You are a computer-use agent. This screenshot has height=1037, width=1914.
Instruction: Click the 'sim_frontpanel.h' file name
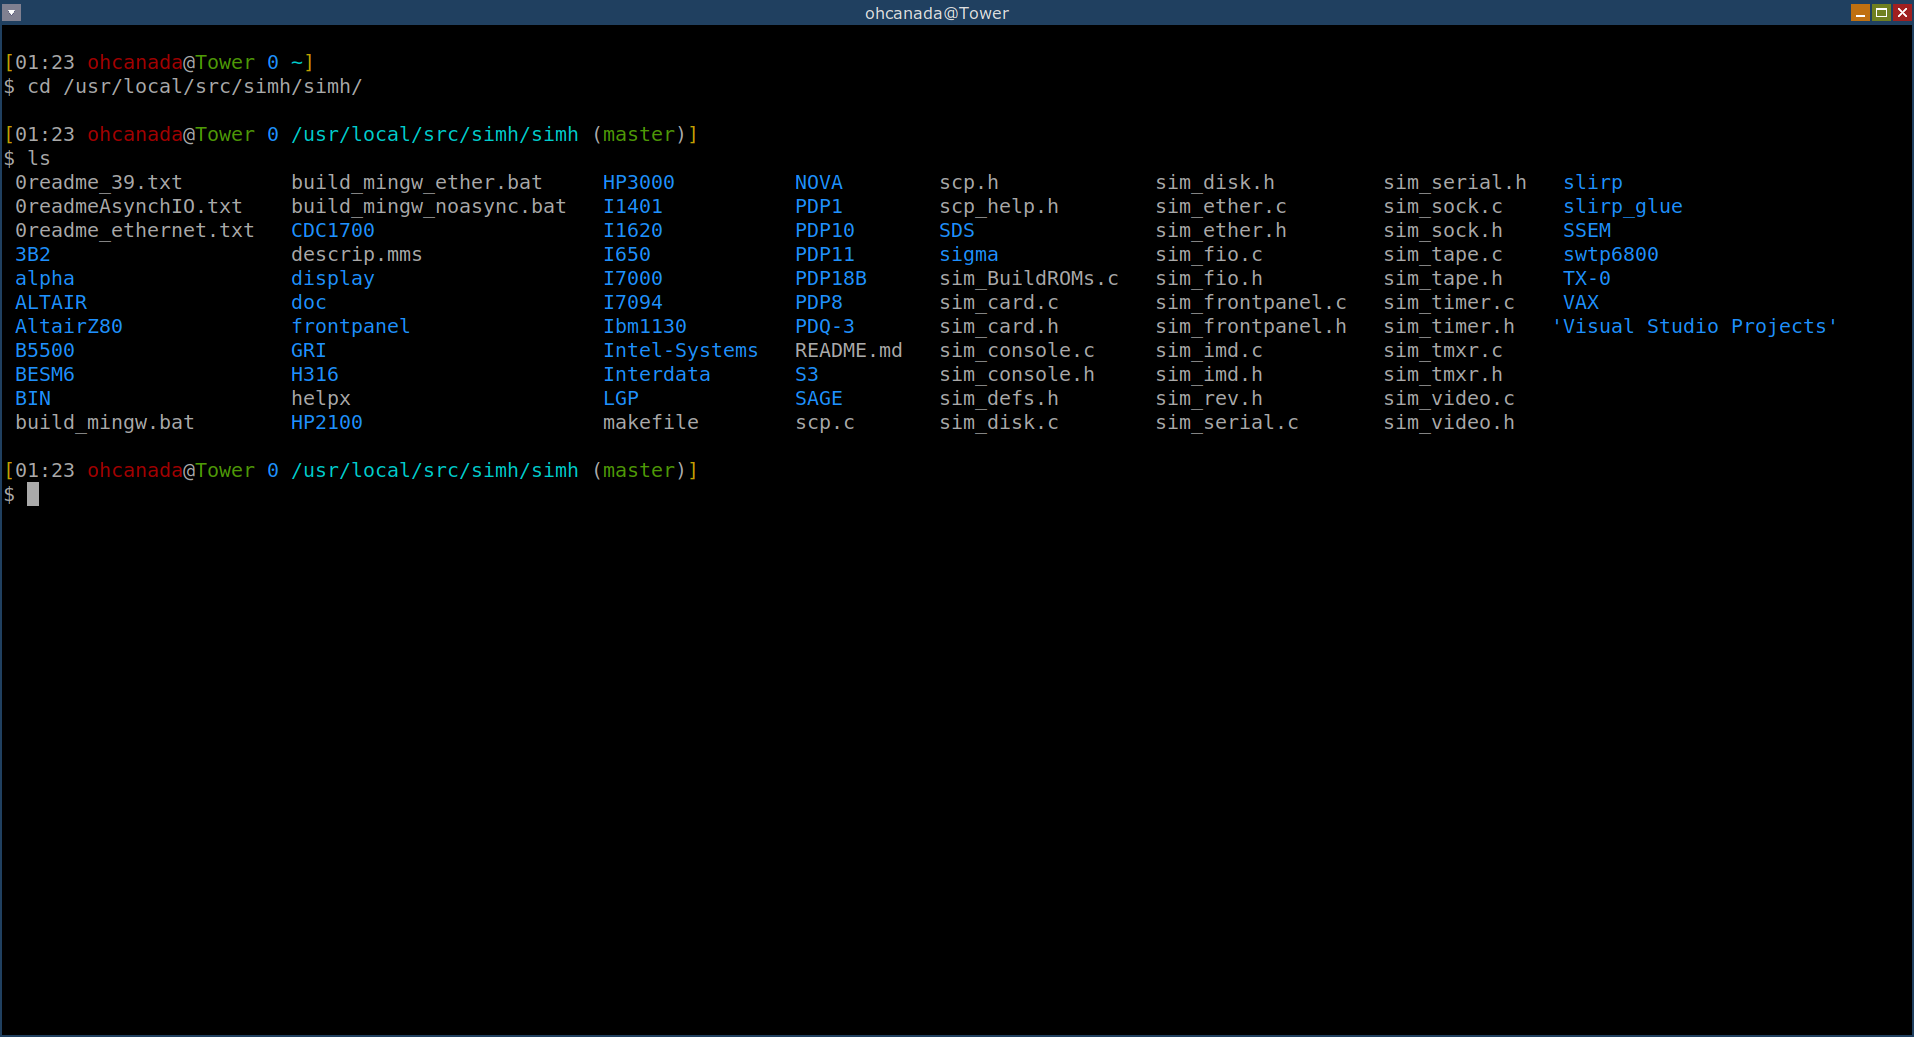point(1251,327)
